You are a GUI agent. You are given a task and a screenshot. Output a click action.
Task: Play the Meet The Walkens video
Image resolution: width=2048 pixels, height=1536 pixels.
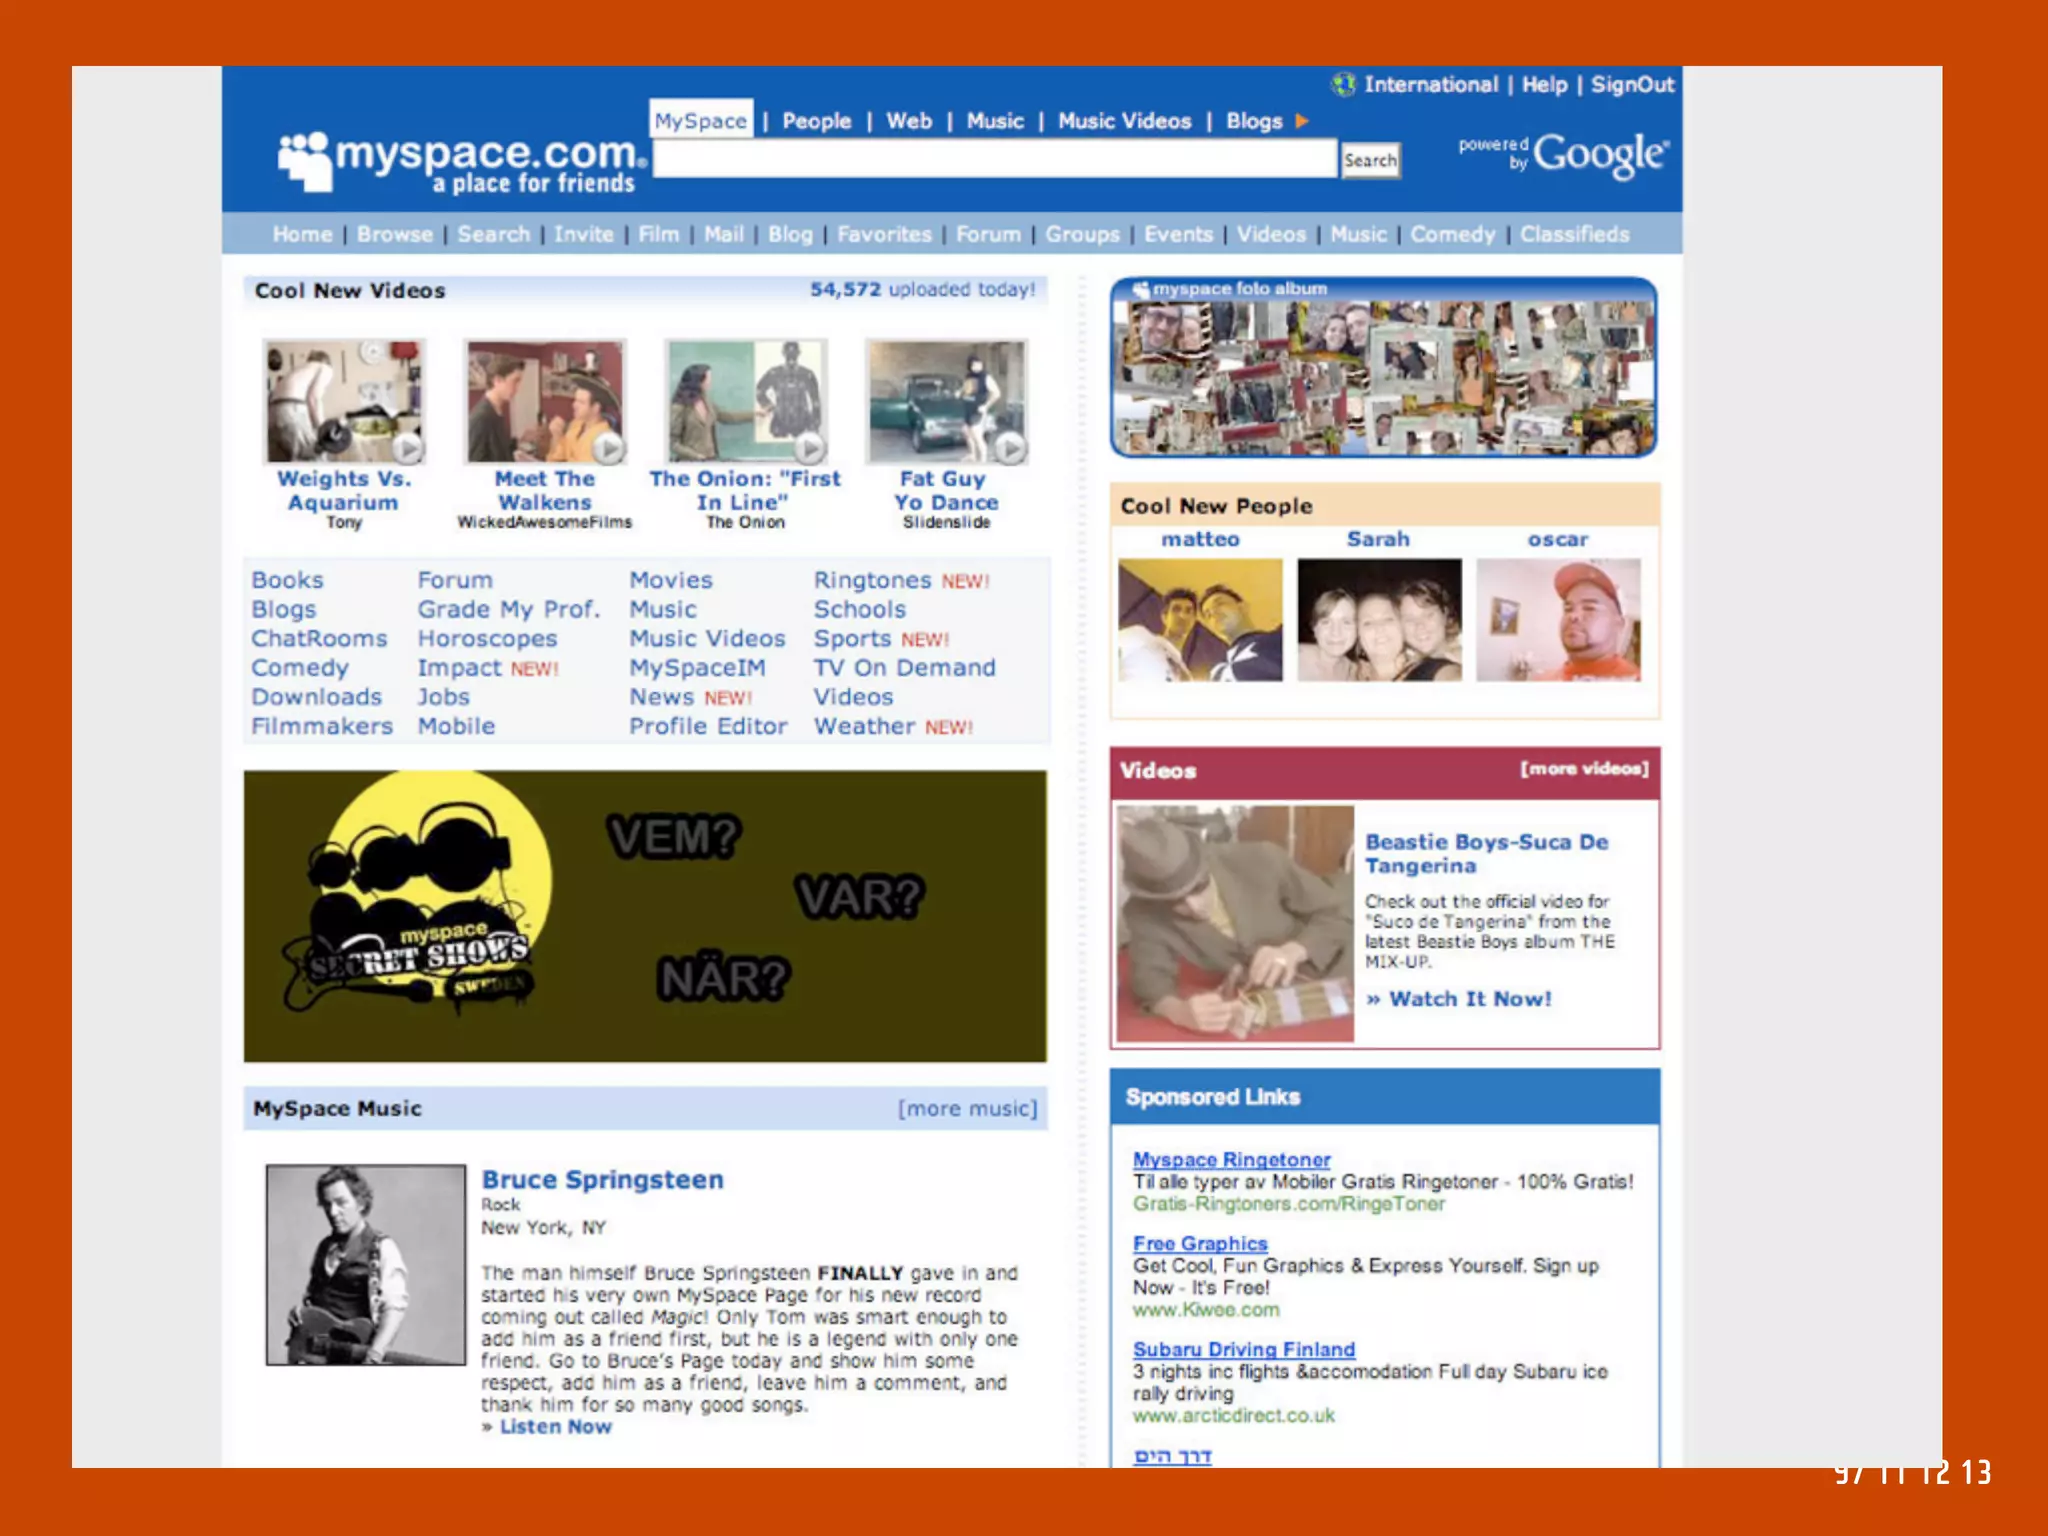pyautogui.click(x=608, y=447)
